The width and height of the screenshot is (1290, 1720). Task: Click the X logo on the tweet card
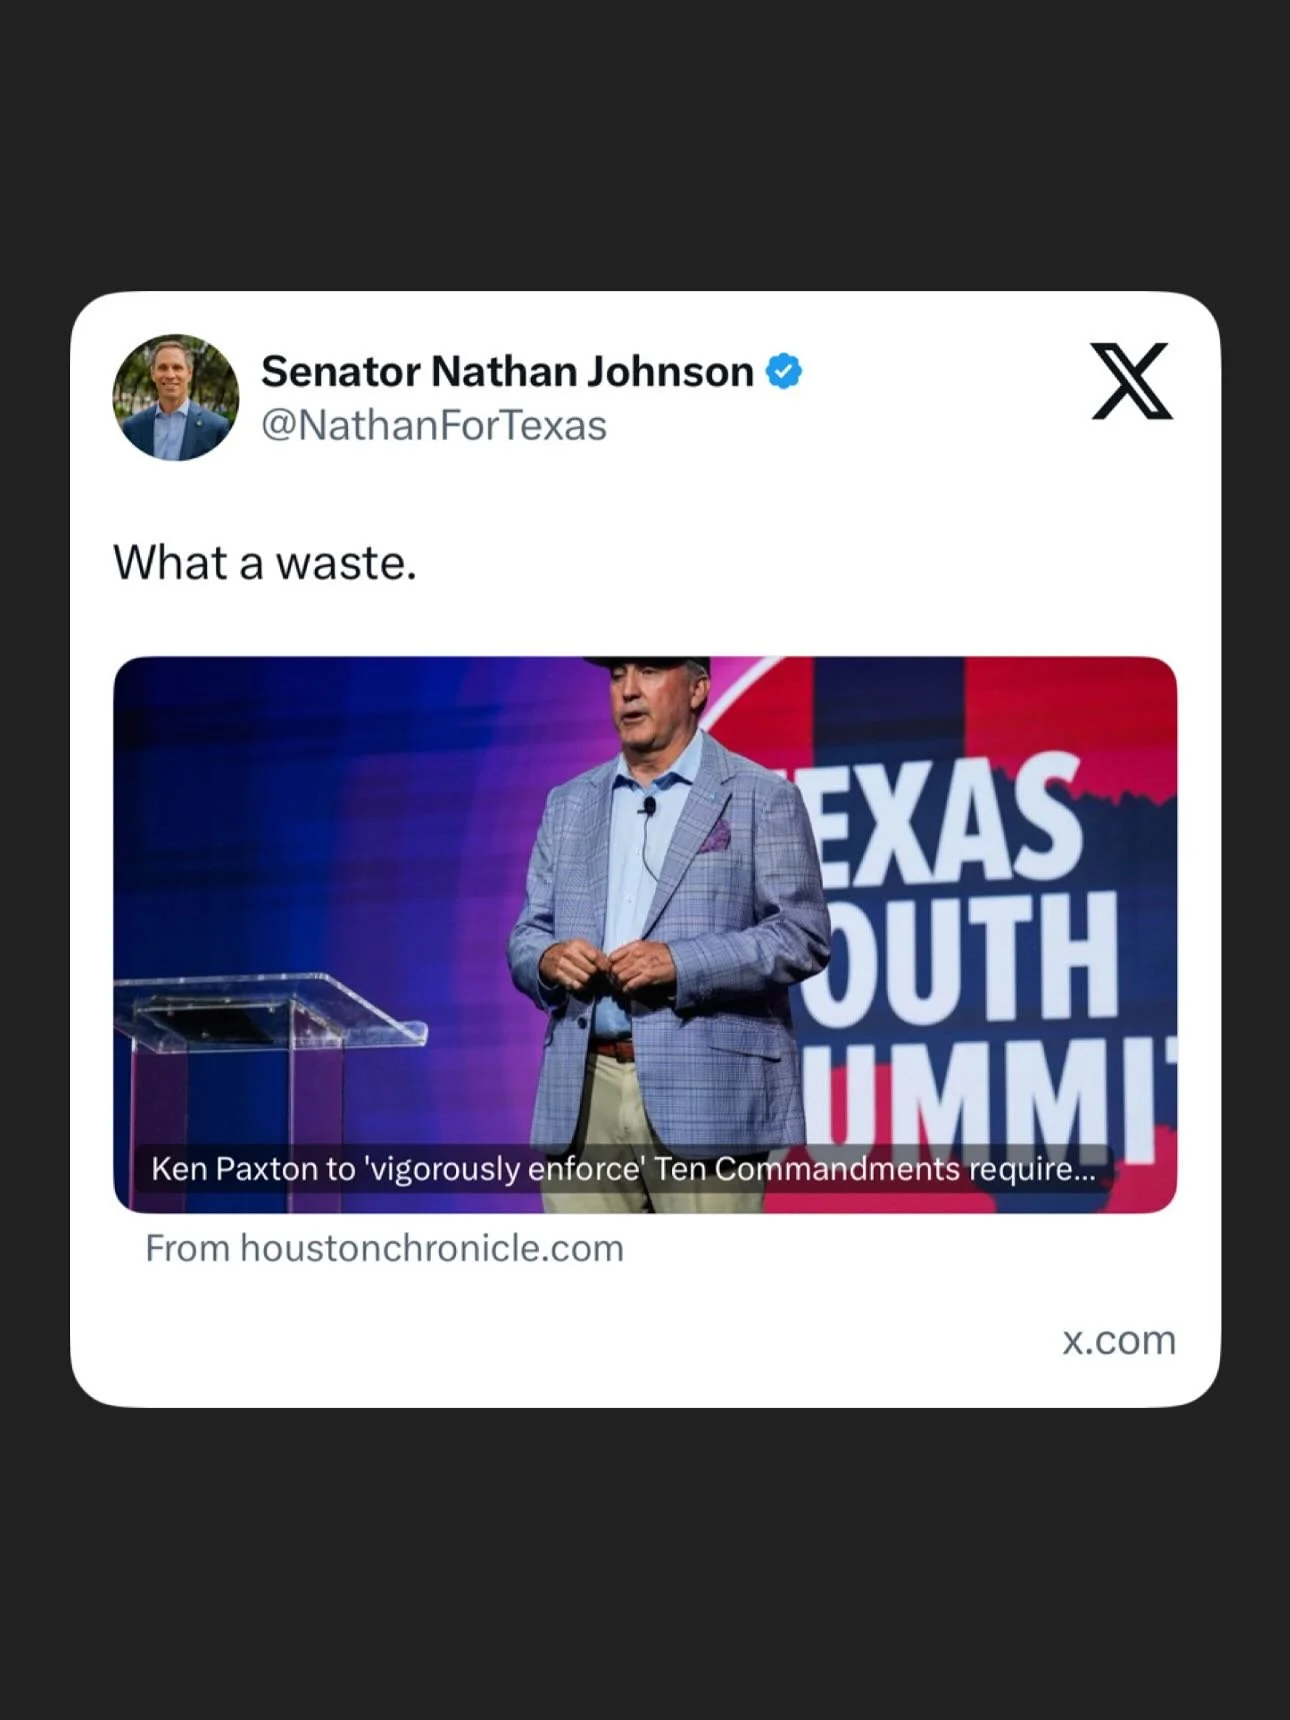tap(1132, 381)
